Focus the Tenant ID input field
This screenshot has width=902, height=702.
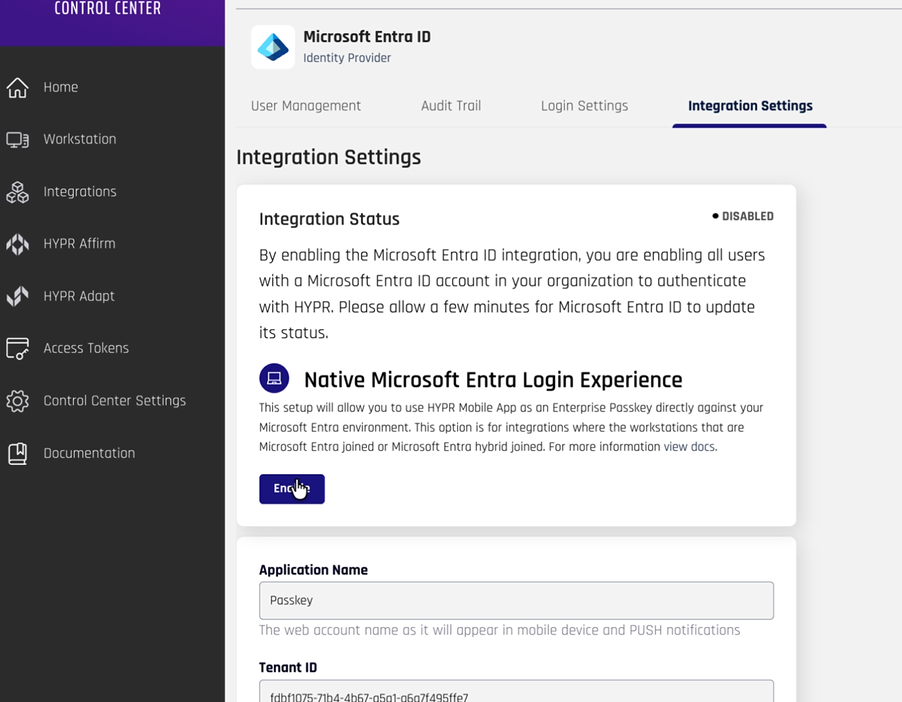click(x=516, y=693)
